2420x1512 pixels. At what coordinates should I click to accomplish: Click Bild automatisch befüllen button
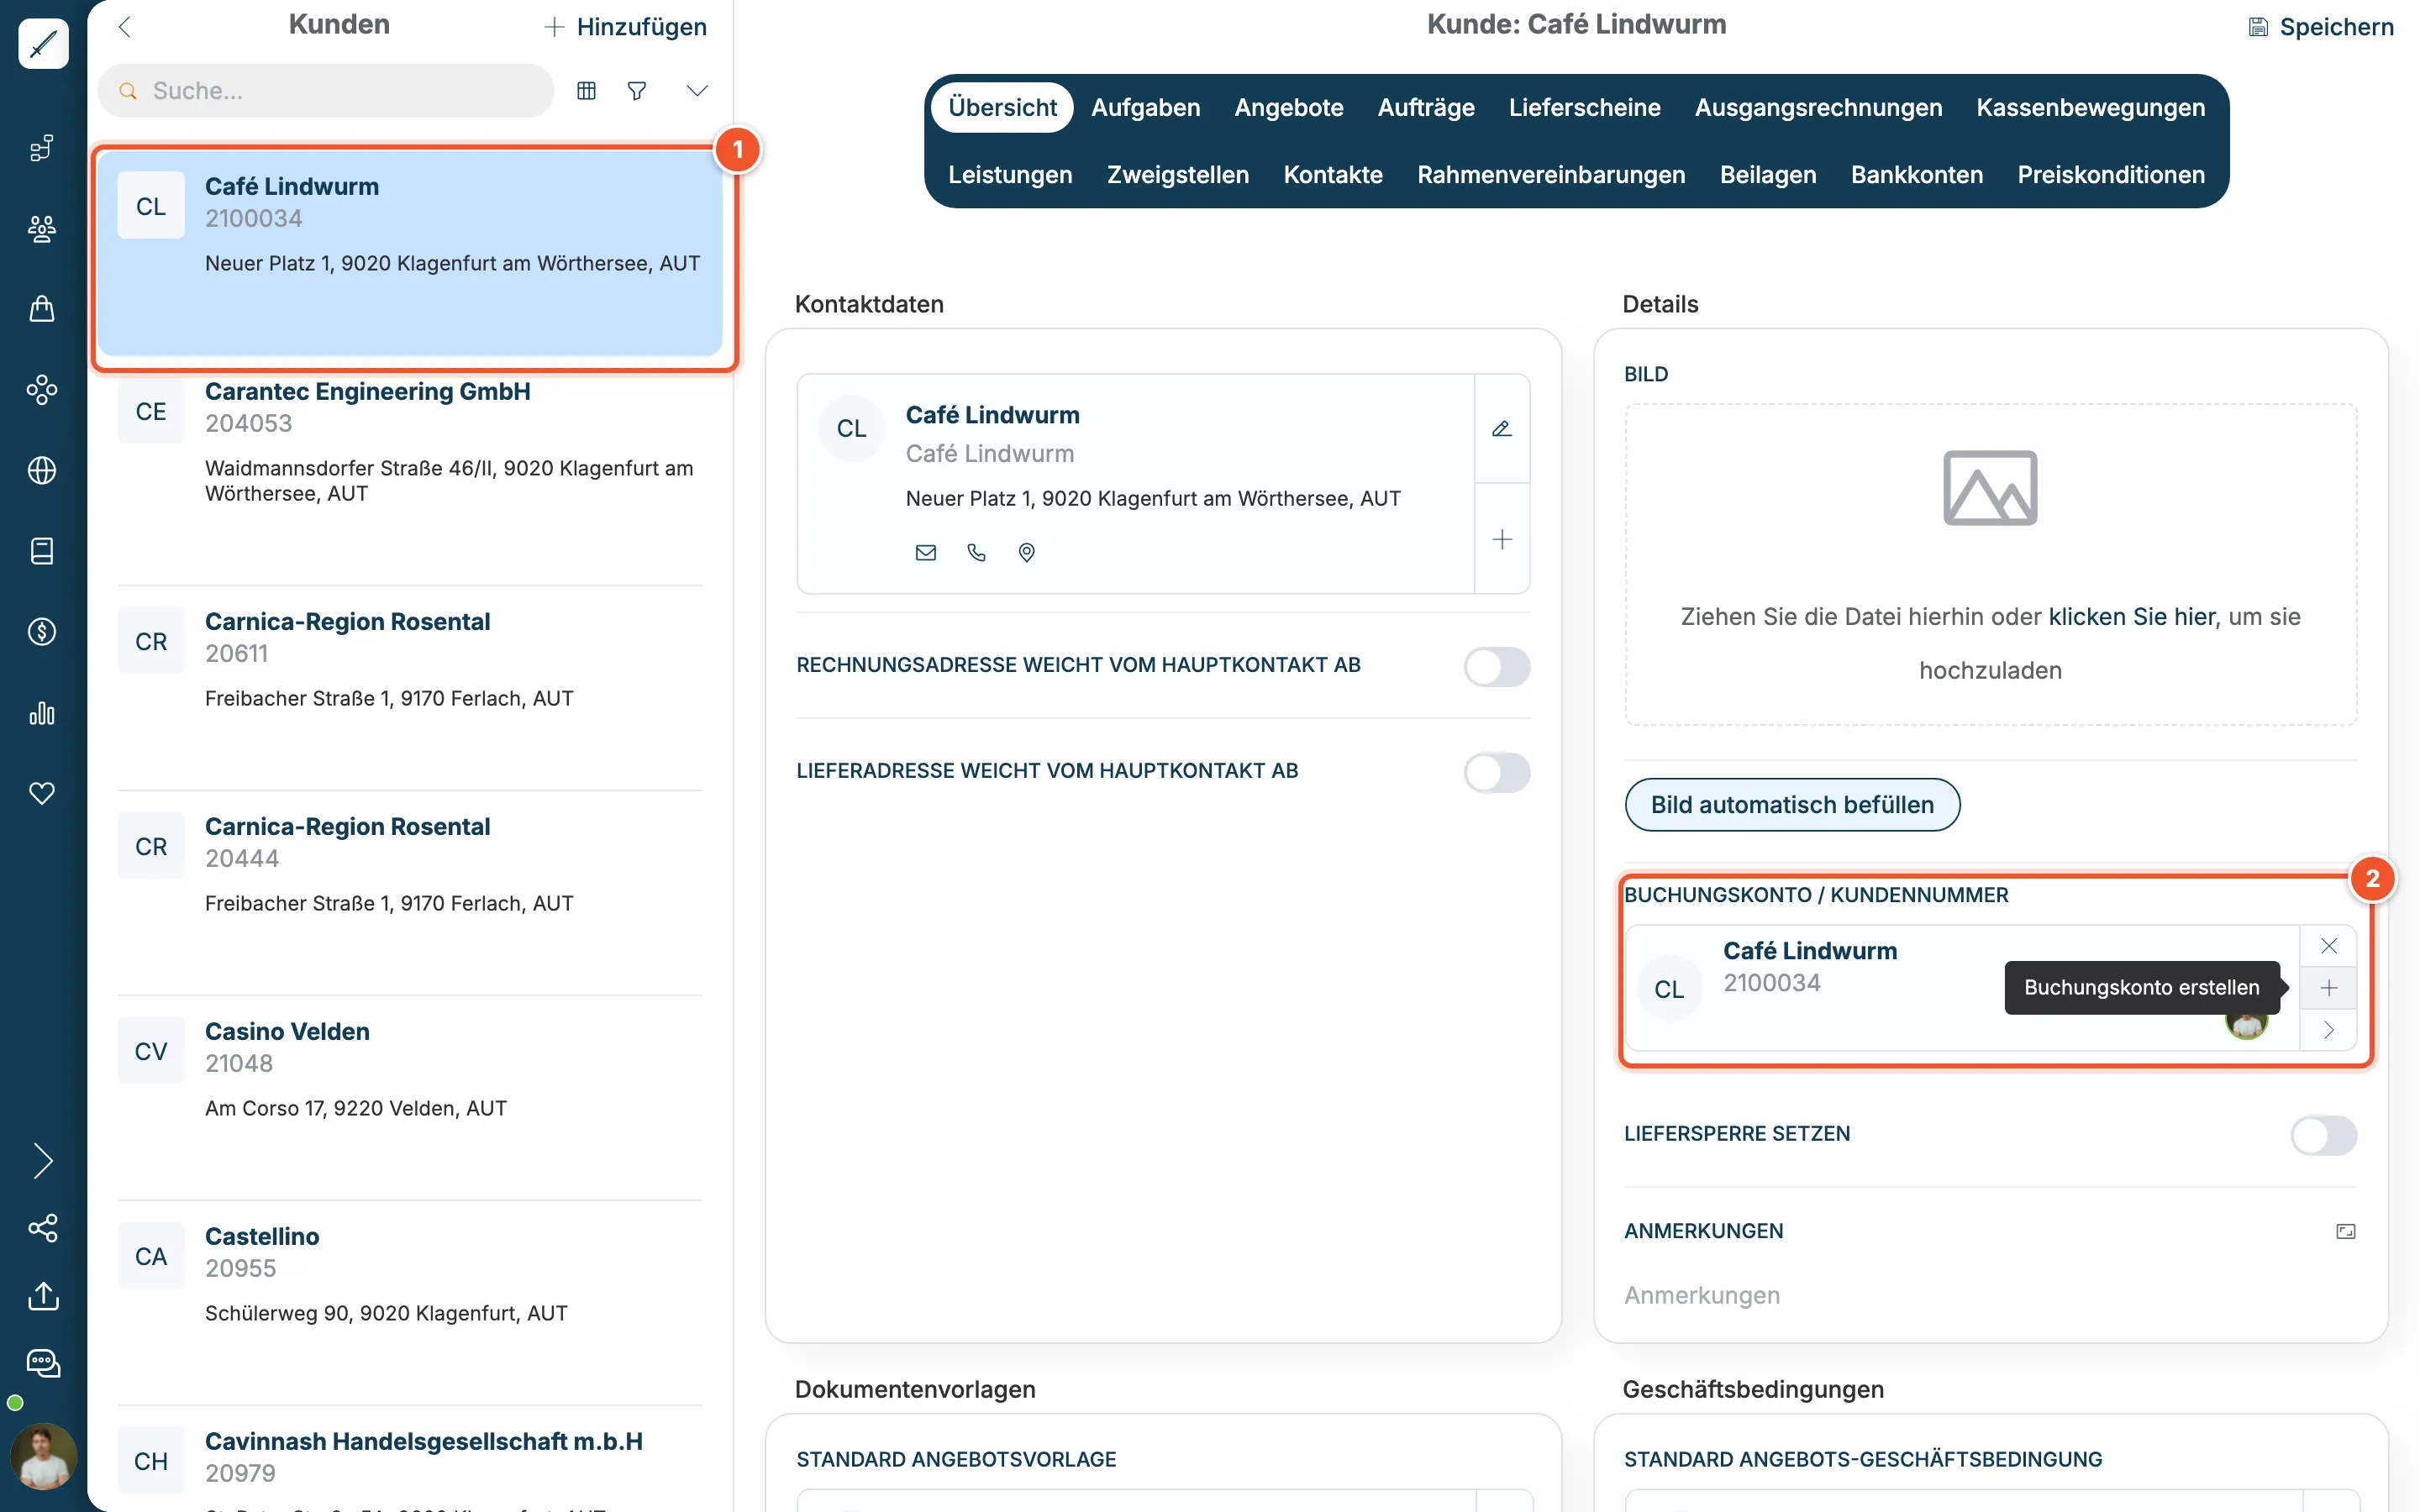point(1792,805)
